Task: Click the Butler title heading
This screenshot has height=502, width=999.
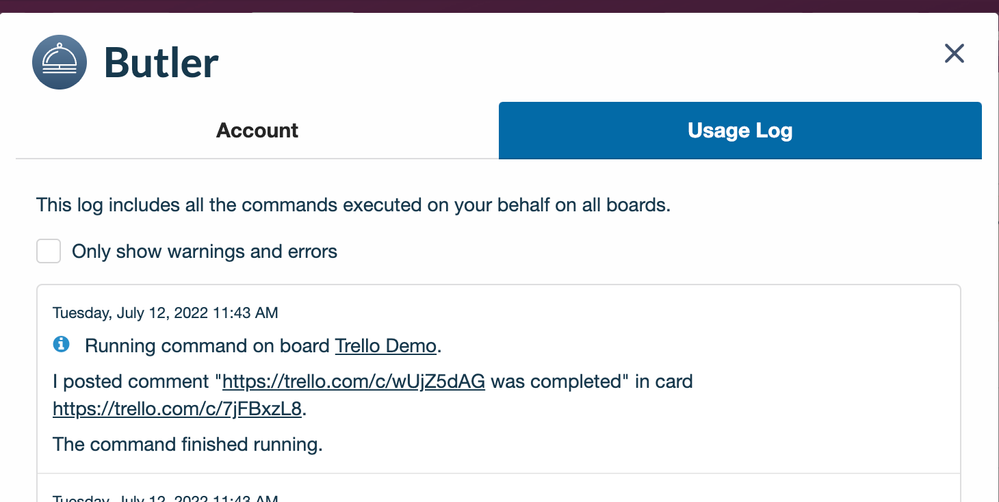Action: 161,63
